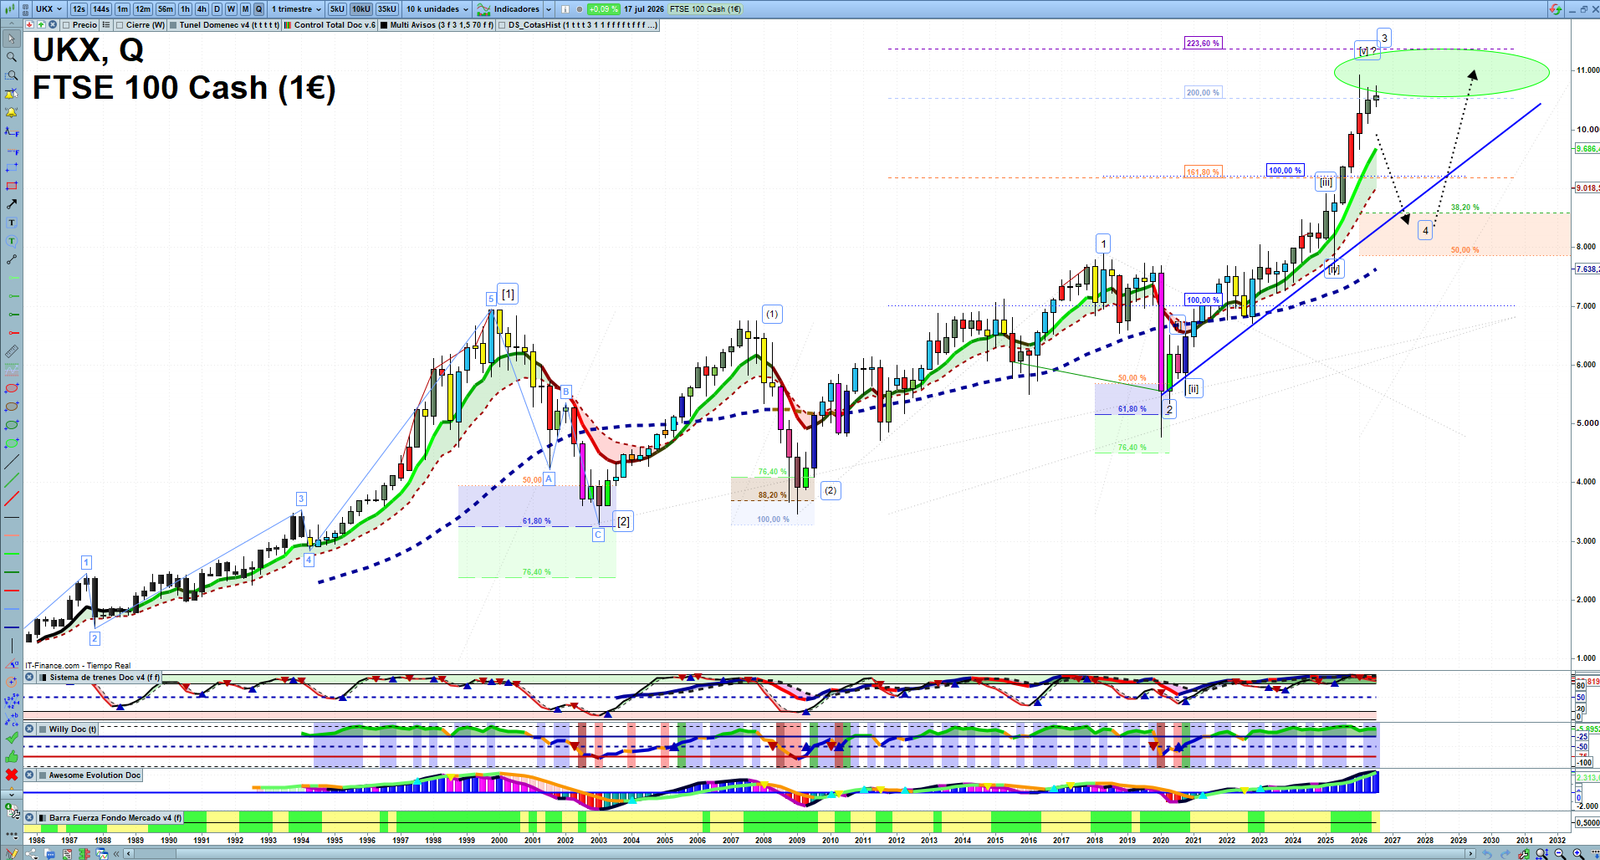Open the arrow next to Indicadores
This screenshot has height=860, width=1600.
tap(548, 9)
